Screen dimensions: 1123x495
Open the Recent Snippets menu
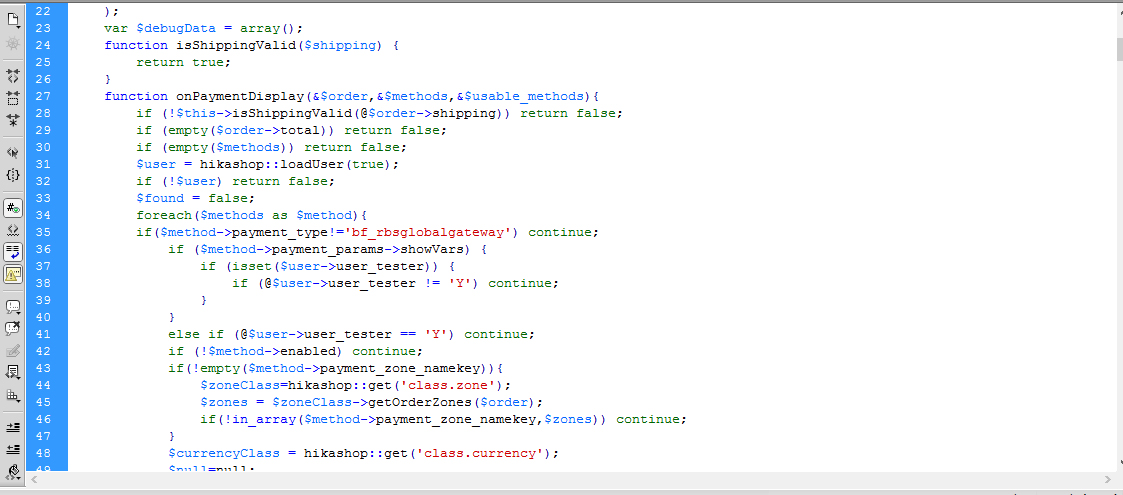click(x=13, y=373)
